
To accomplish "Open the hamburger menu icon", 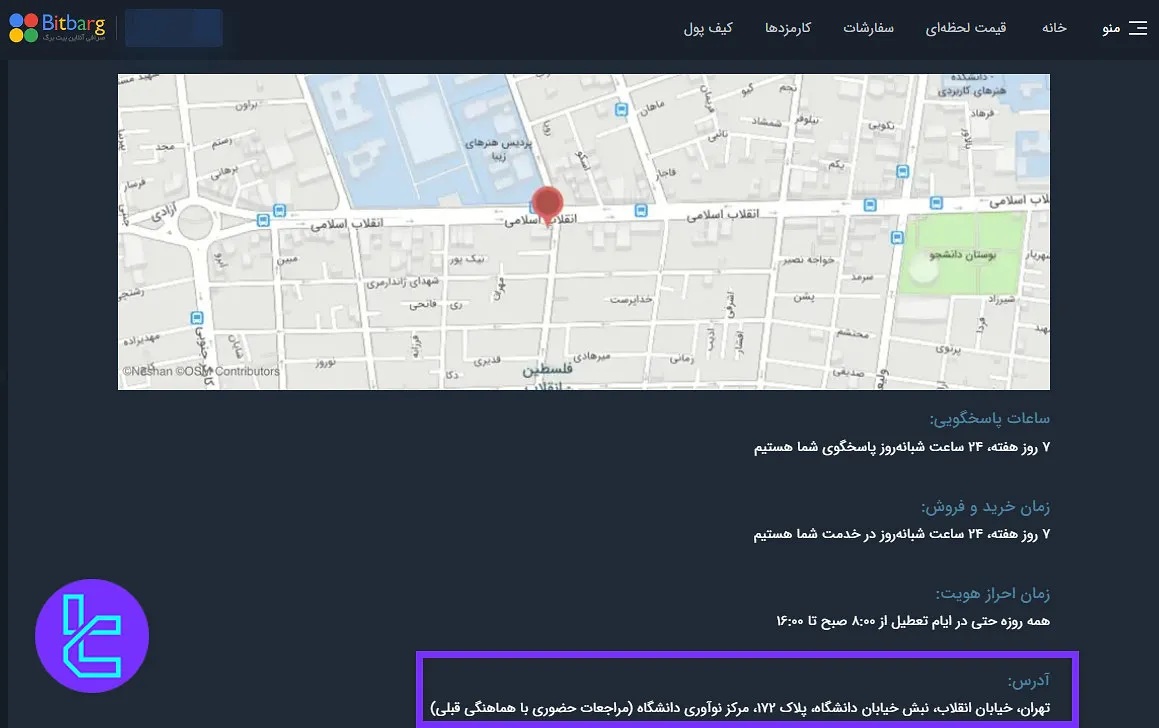I will 1137,28.
